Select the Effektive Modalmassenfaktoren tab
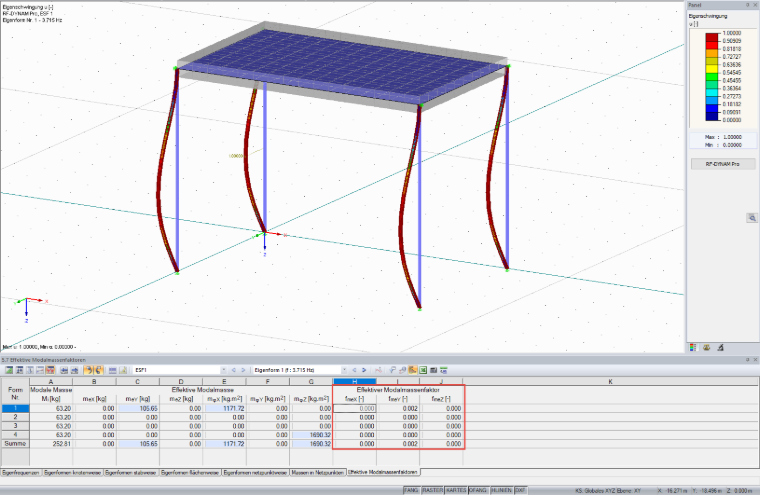This screenshot has height=495, width=760. click(383, 472)
